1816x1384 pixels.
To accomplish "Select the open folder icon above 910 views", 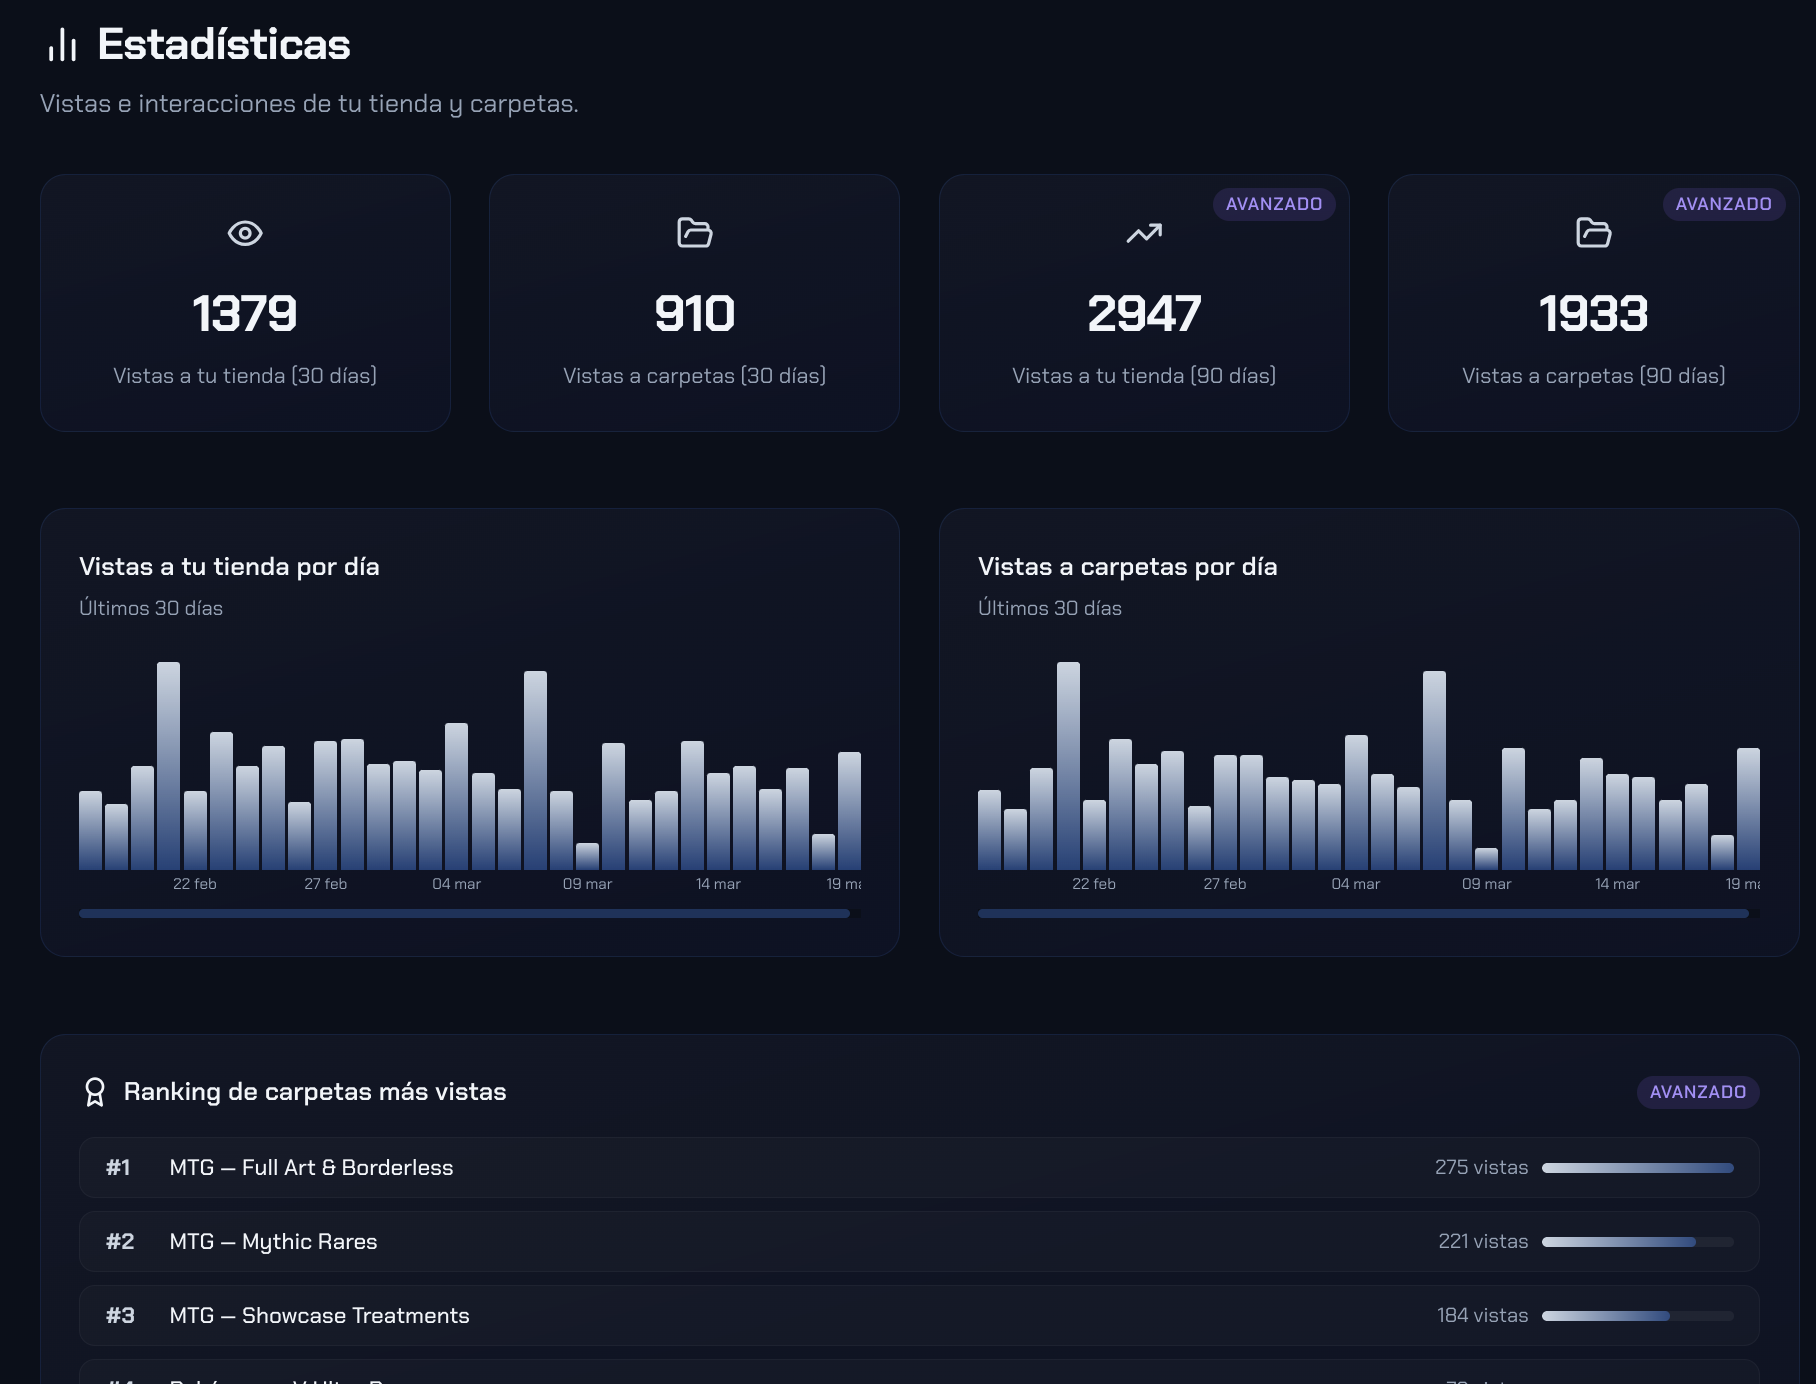I will pyautogui.click(x=694, y=233).
